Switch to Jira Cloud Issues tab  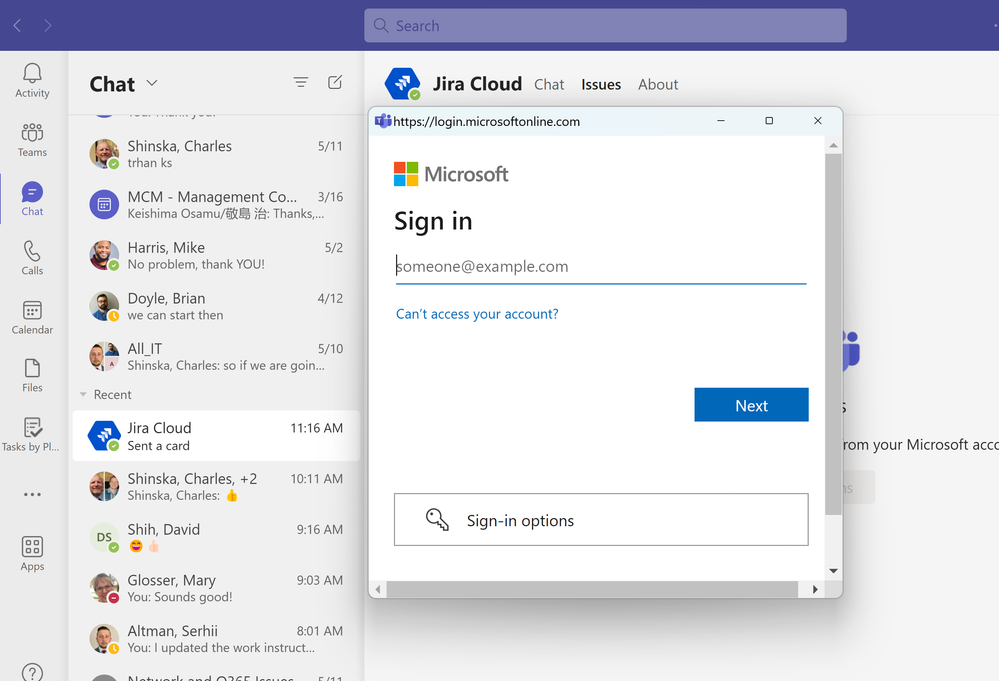click(x=601, y=84)
